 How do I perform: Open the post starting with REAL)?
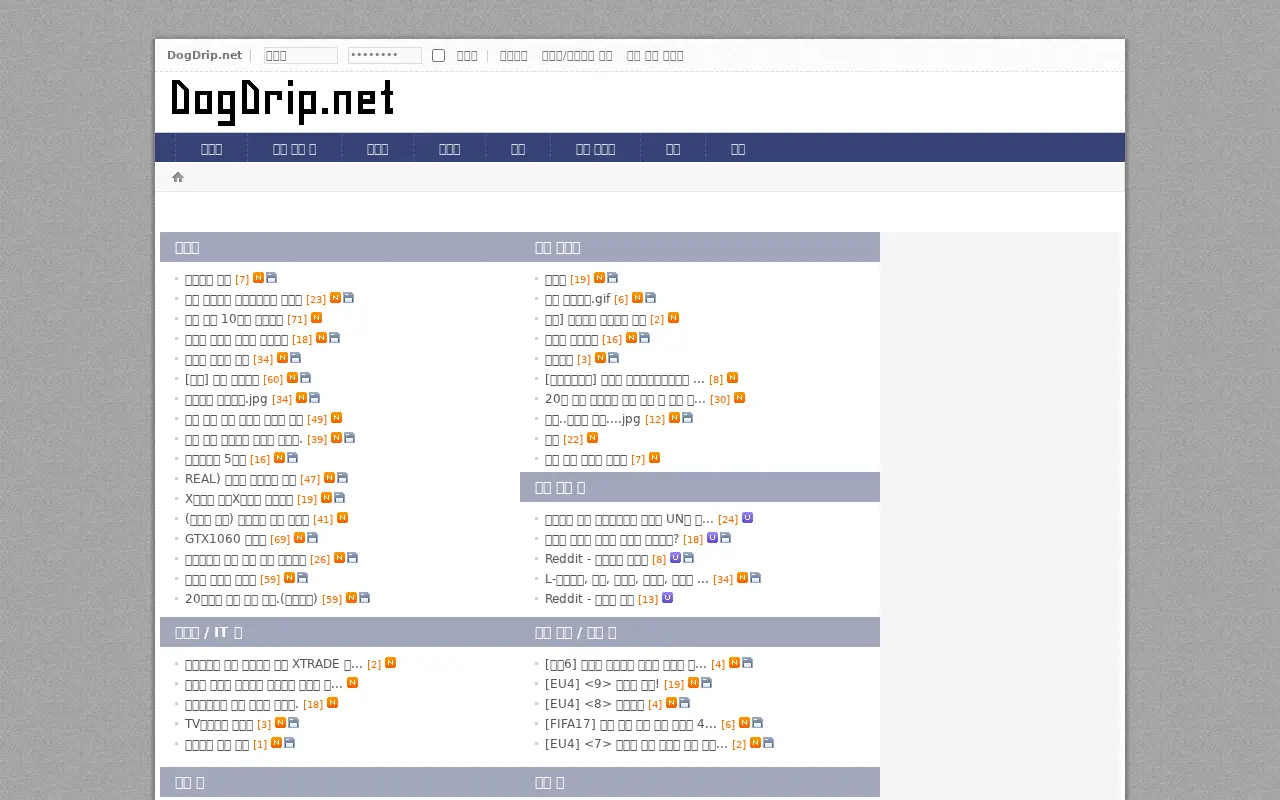[x=240, y=479]
